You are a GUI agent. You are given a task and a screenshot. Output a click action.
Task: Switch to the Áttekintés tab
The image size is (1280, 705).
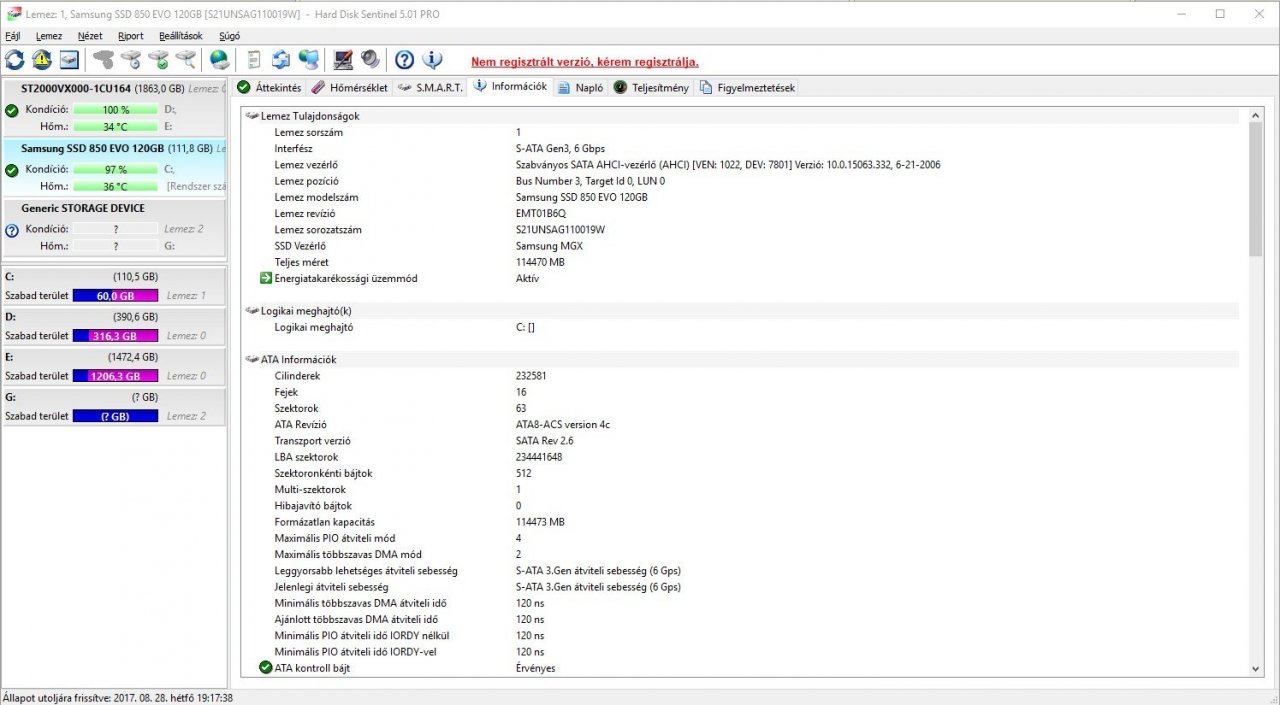tap(269, 88)
